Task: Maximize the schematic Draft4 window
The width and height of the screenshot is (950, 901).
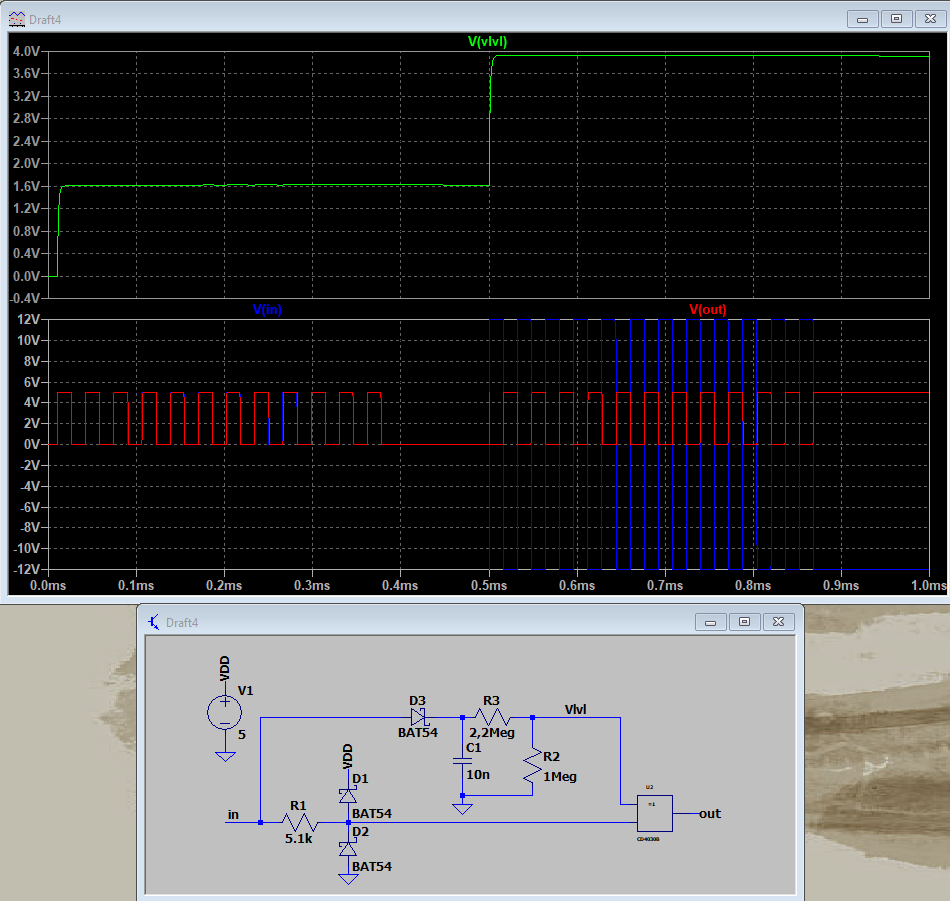Action: tap(745, 622)
